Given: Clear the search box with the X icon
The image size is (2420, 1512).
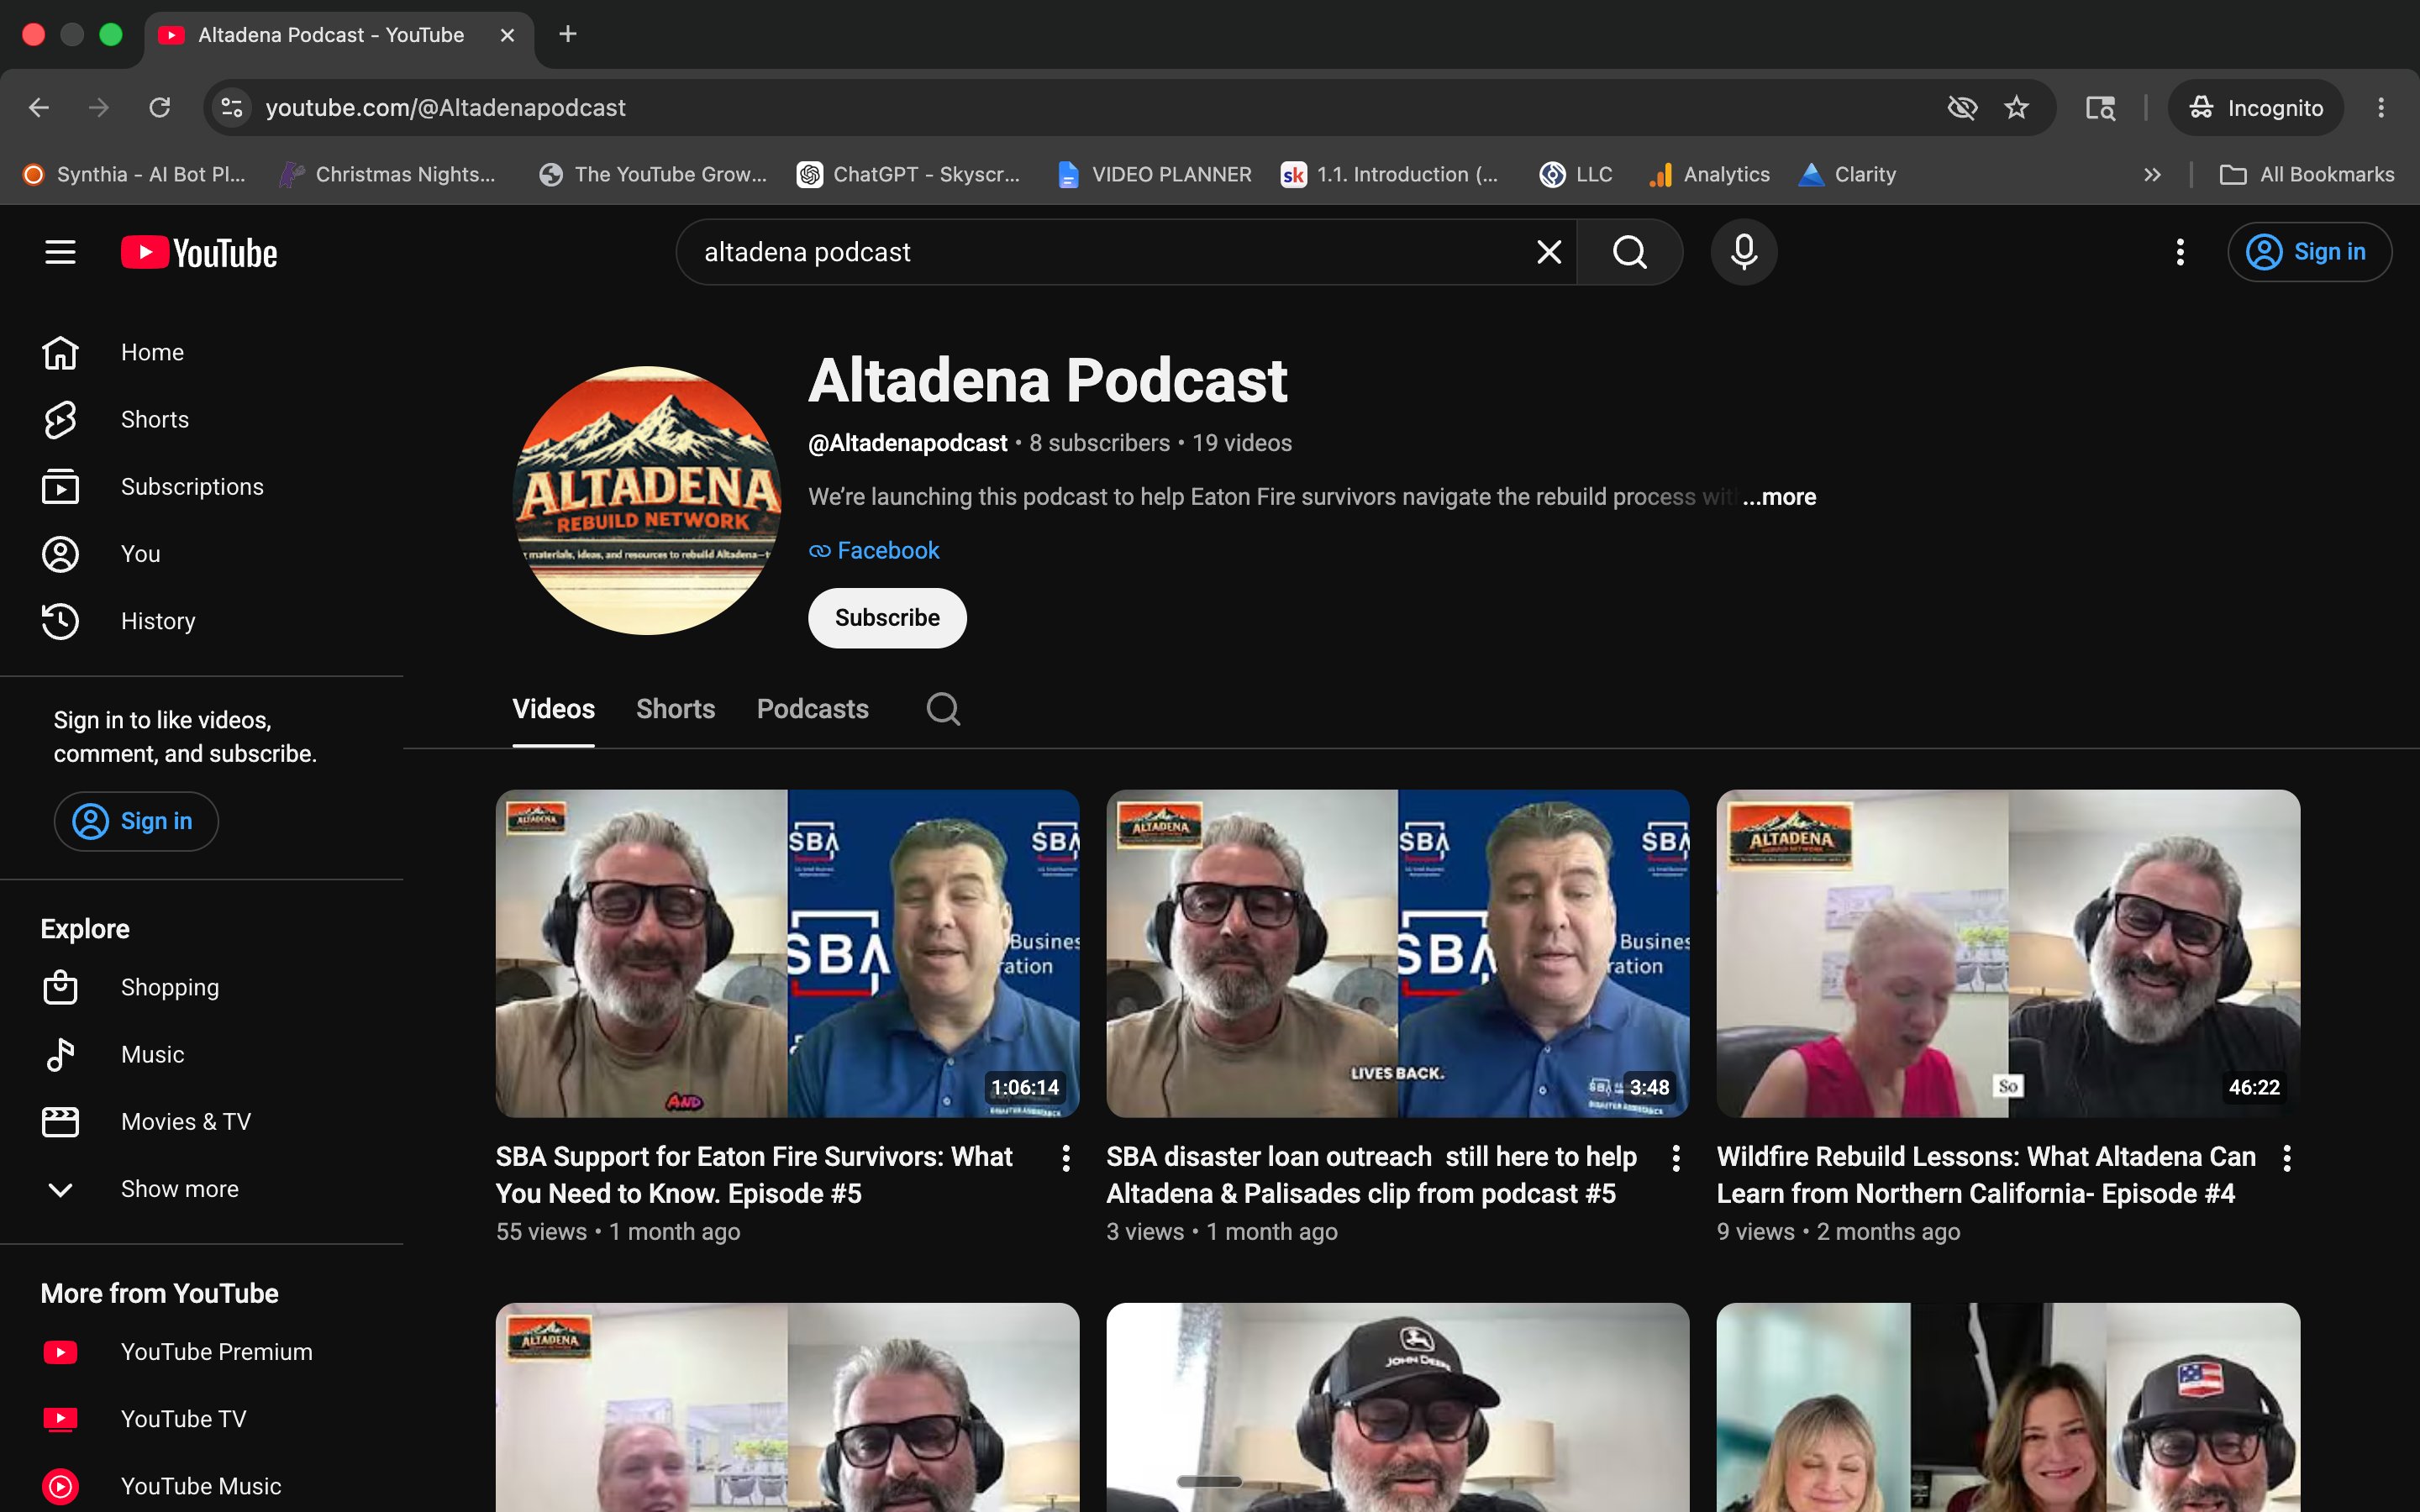Looking at the screenshot, I should [1548, 252].
